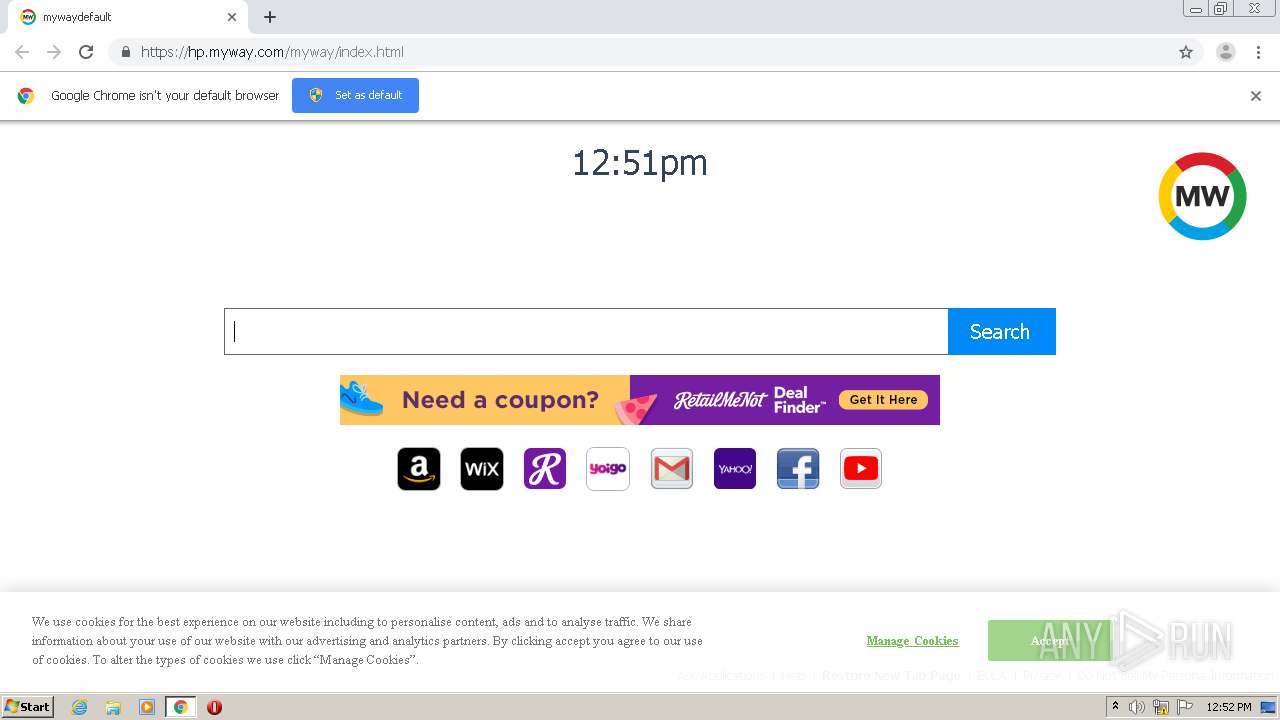Launch Internet Explorer from taskbar

tap(80, 707)
